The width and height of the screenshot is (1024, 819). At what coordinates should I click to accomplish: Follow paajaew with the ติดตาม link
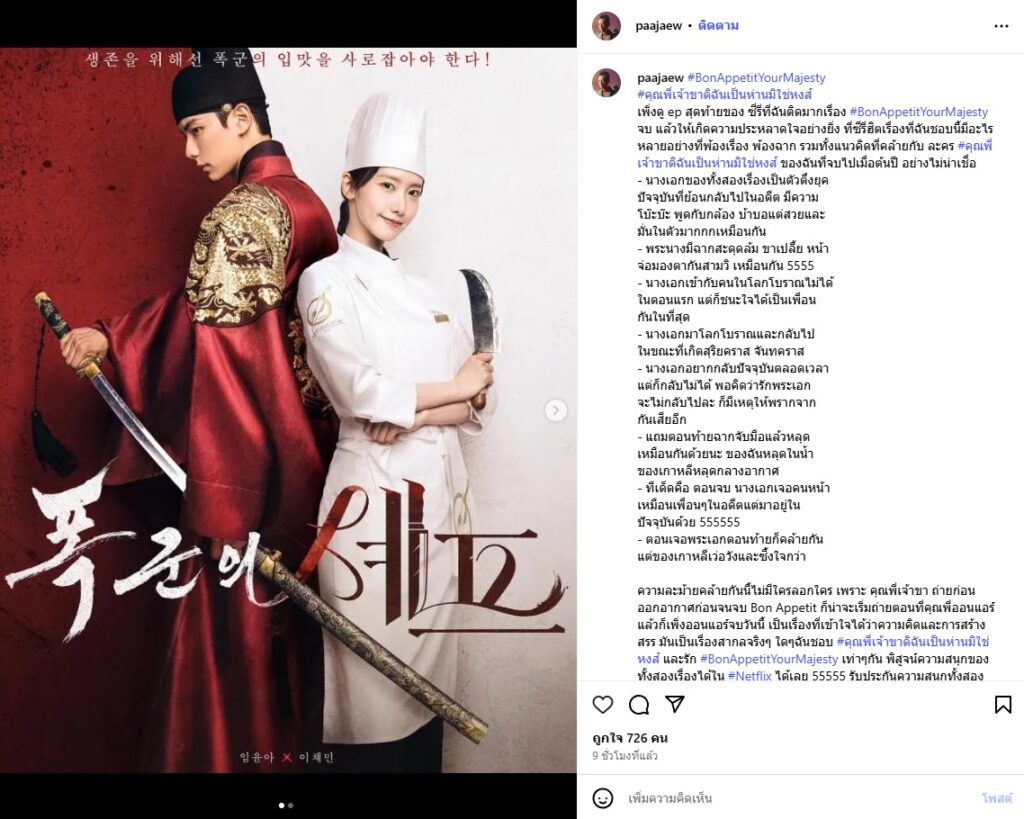[718, 26]
